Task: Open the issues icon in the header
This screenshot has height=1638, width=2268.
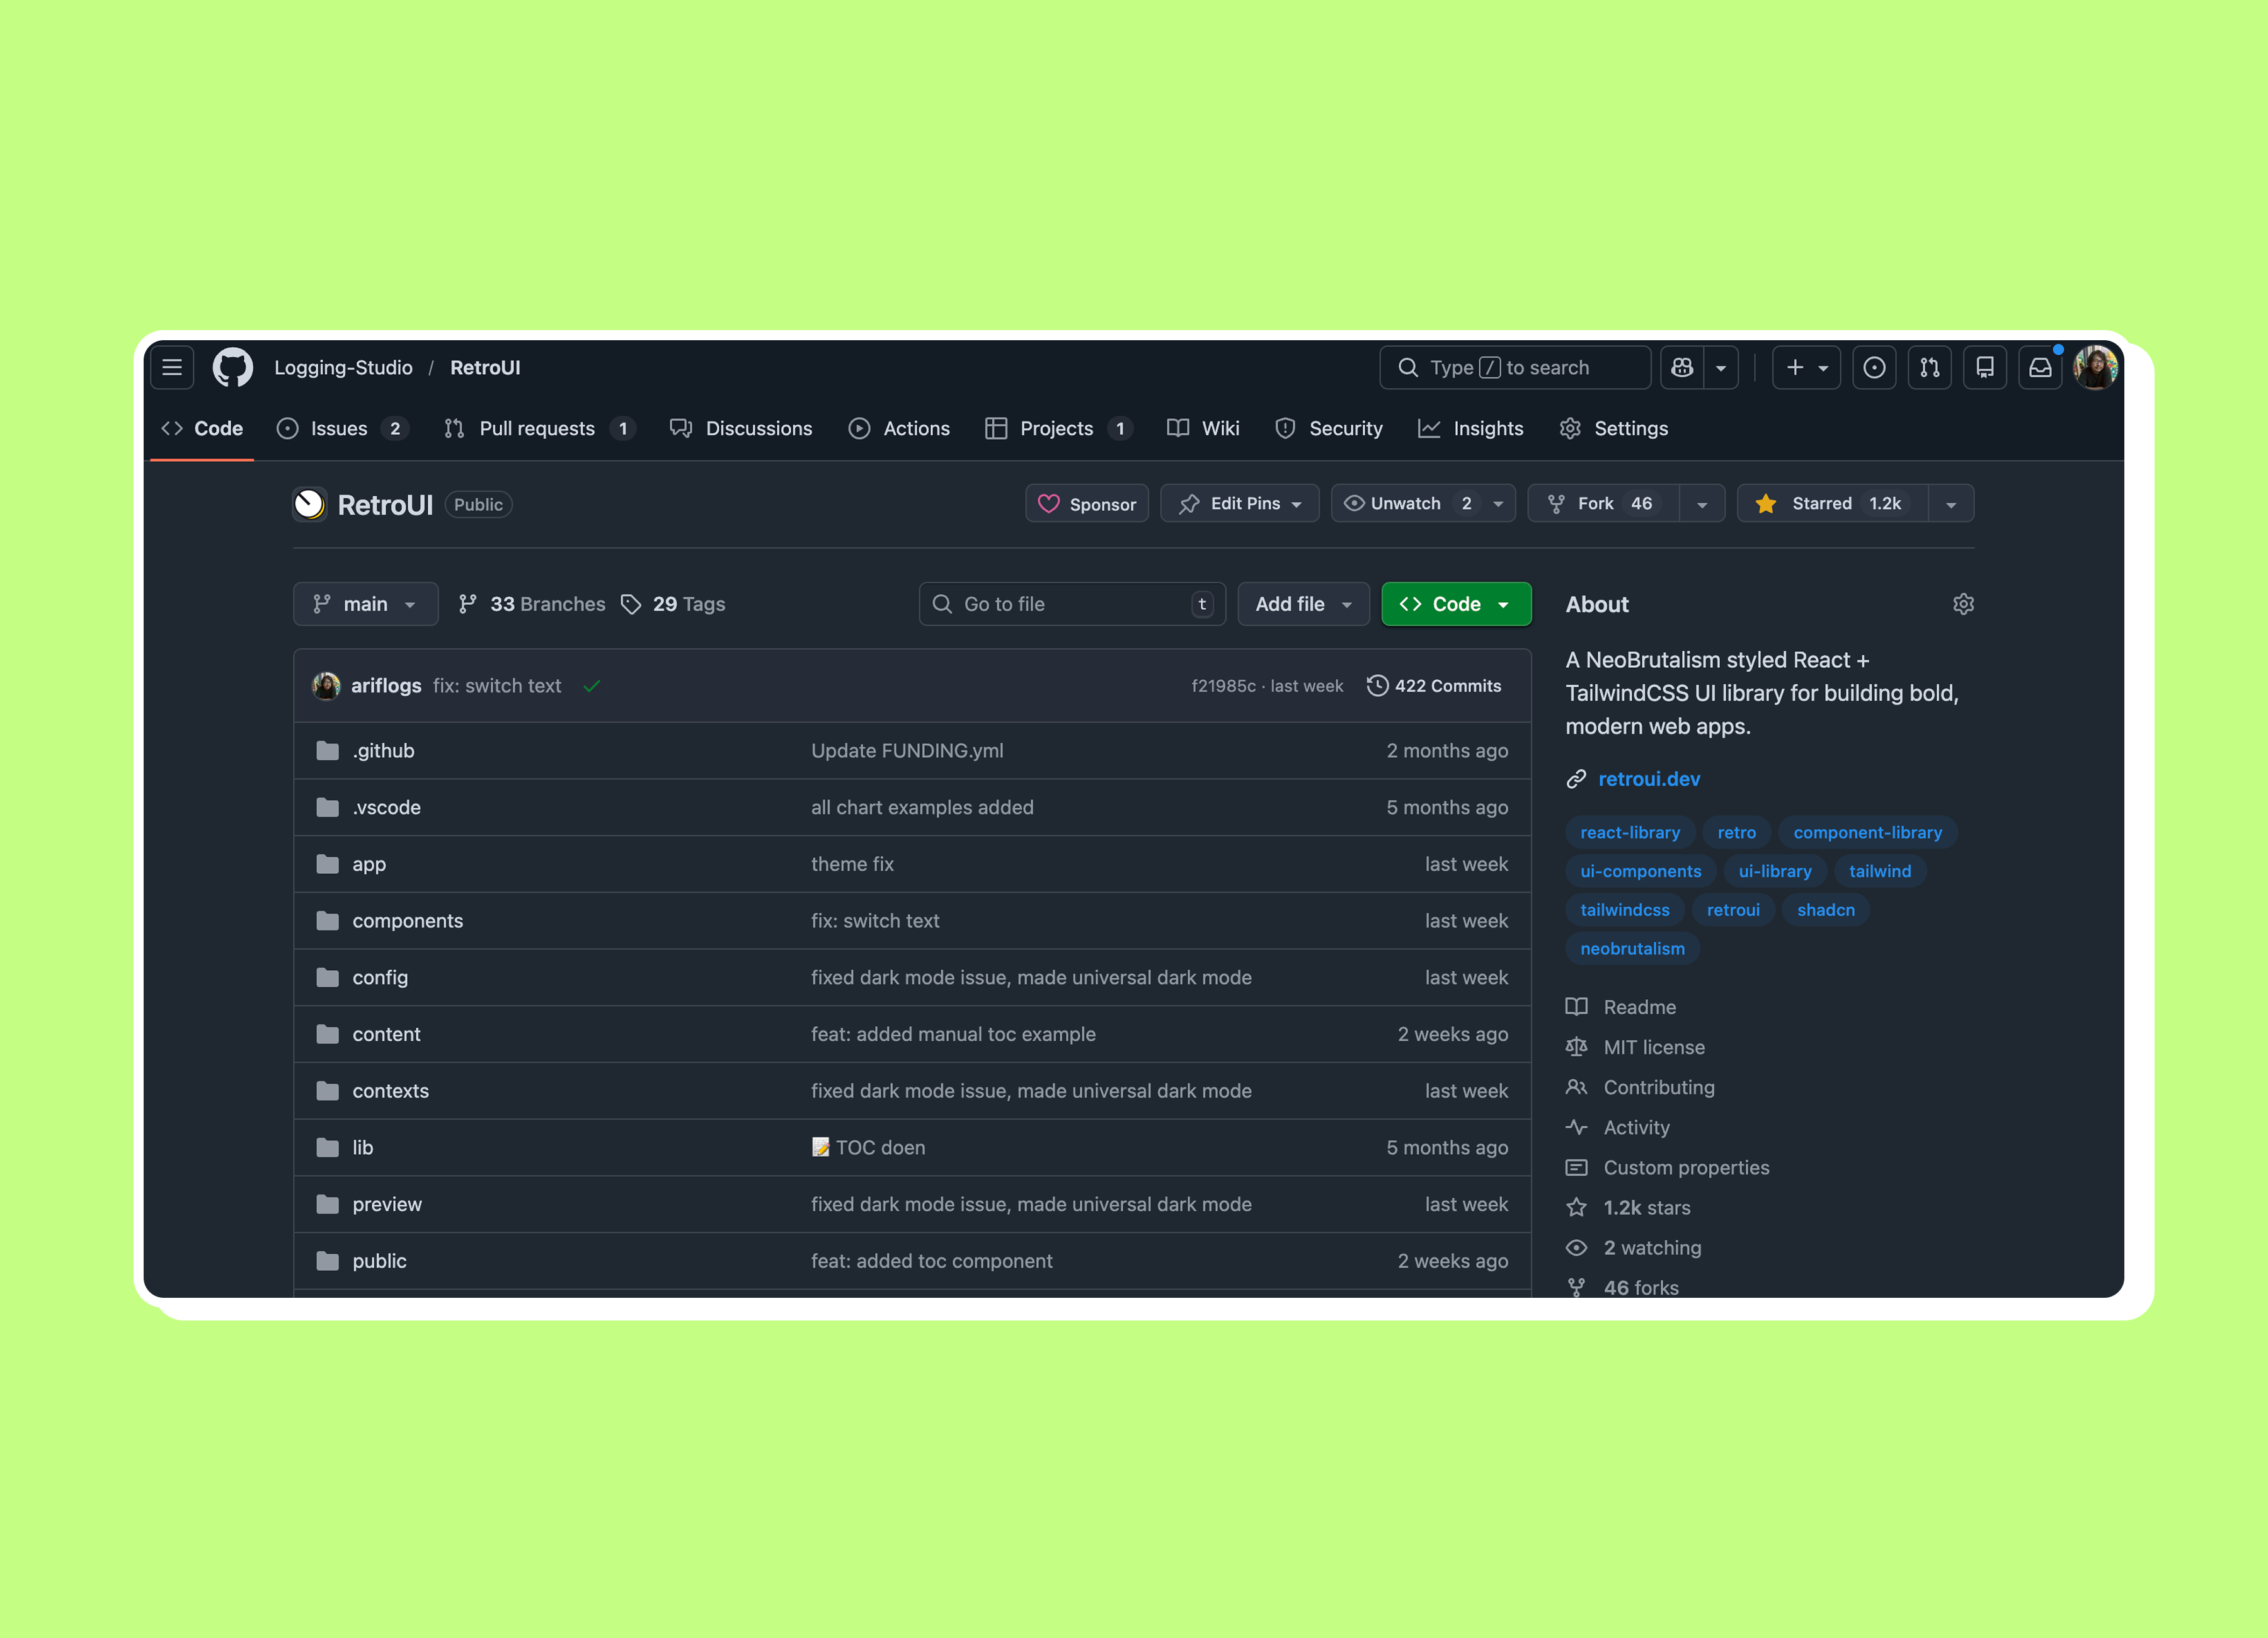Action: [1874, 367]
